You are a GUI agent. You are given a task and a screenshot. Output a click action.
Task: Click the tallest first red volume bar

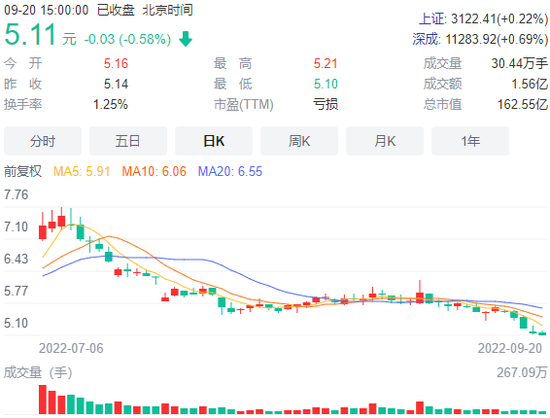click(x=43, y=399)
